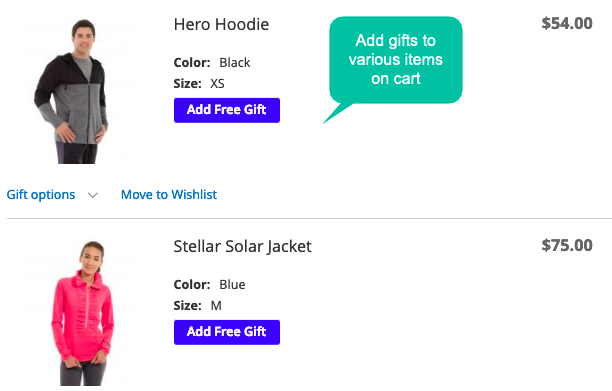Click the M size value
The width and height of the screenshot is (612, 391).
(x=216, y=306)
